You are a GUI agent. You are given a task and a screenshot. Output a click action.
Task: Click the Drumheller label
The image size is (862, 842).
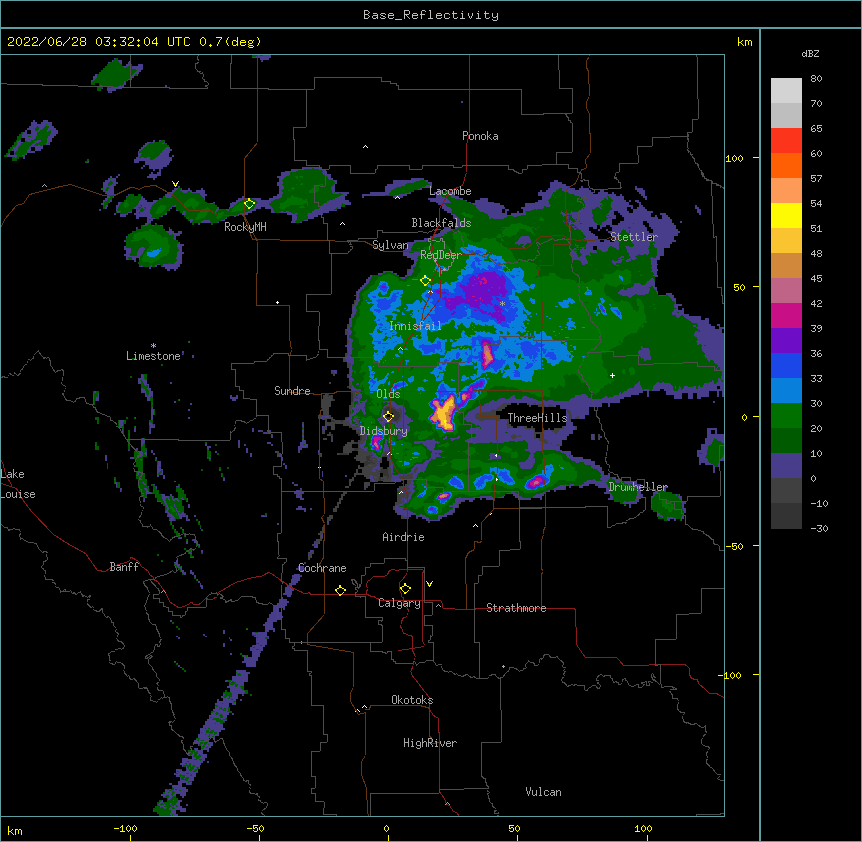click(638, 487)
